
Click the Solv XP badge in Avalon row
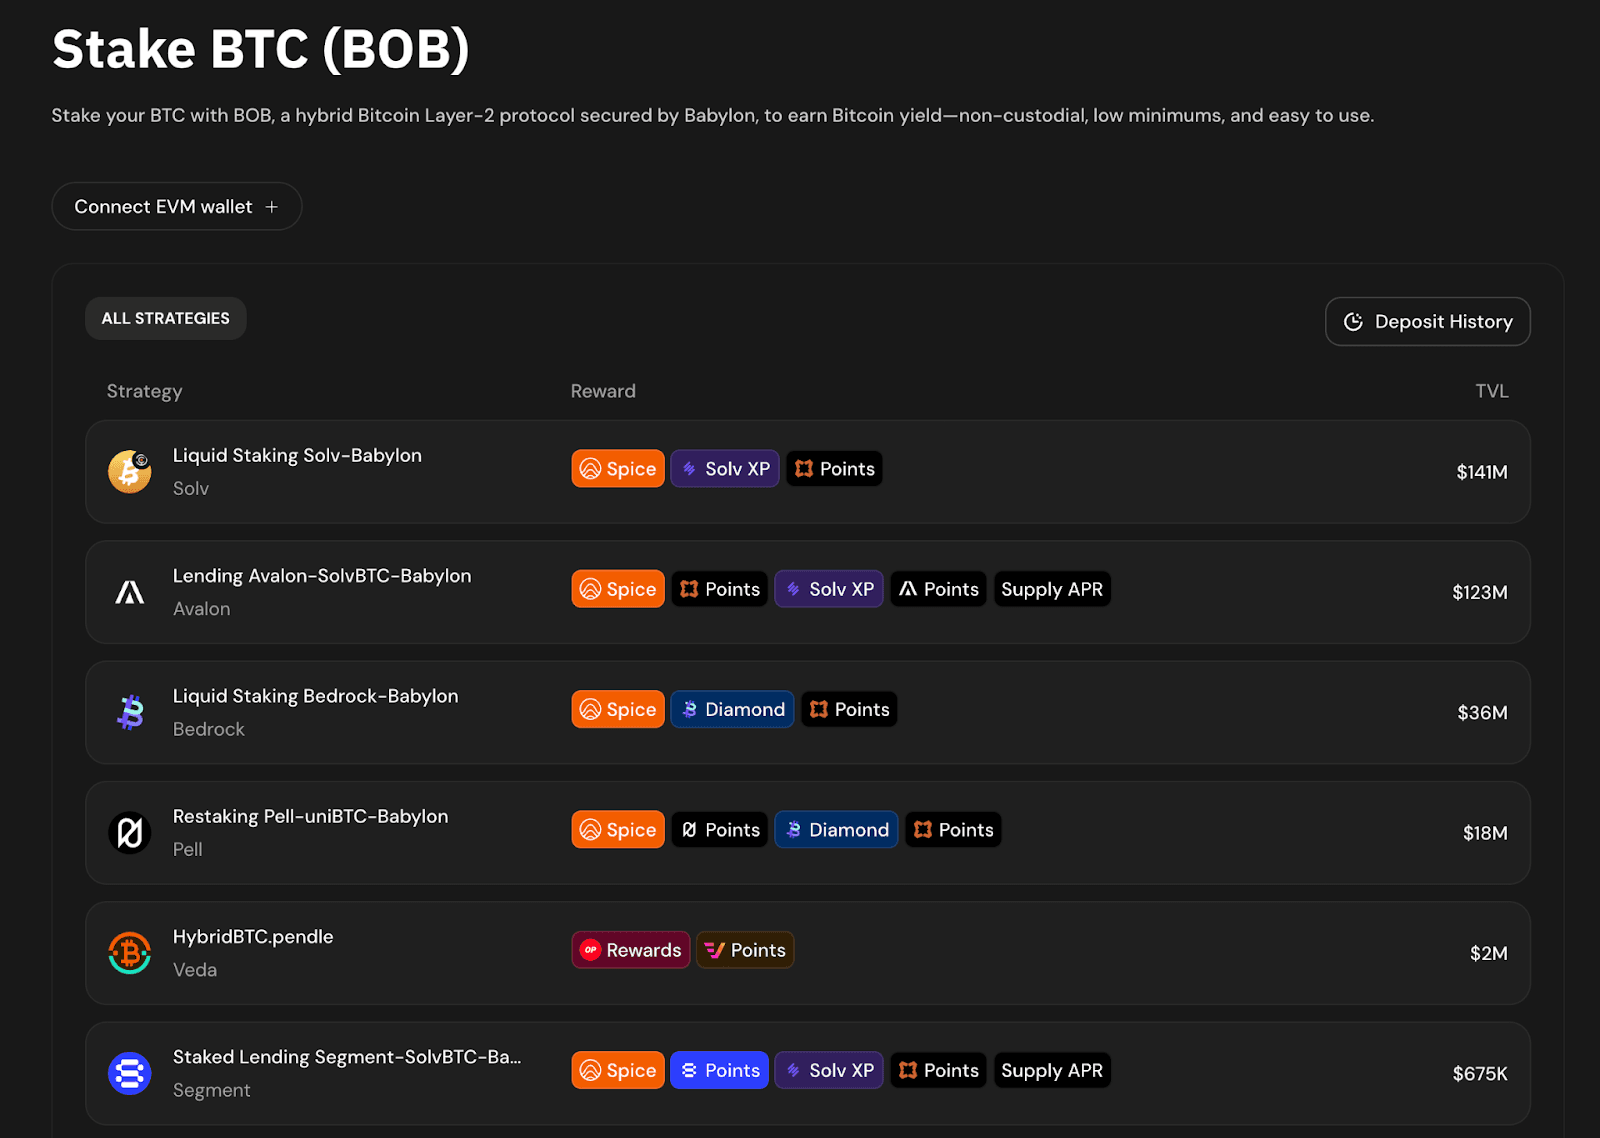tap(828, 589)
